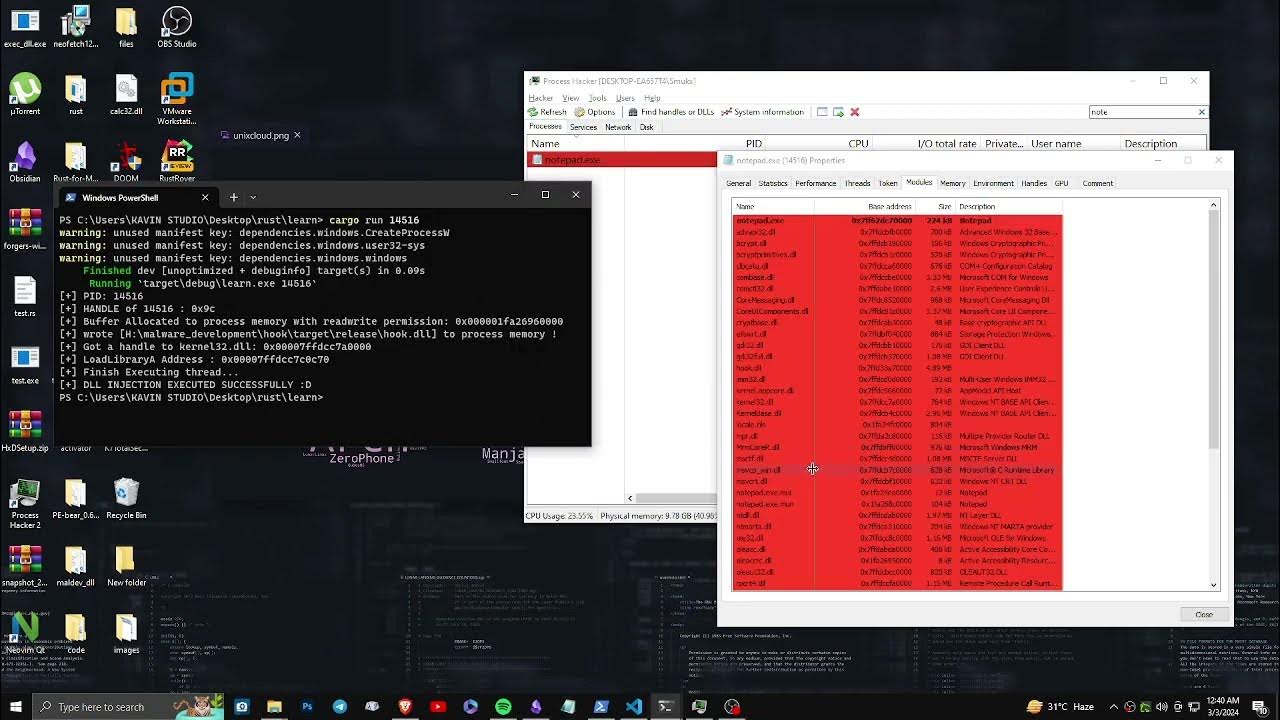Open the Users menu in Process Hacker
Viewport: 1280px width, 720px height.
[625, 98]
